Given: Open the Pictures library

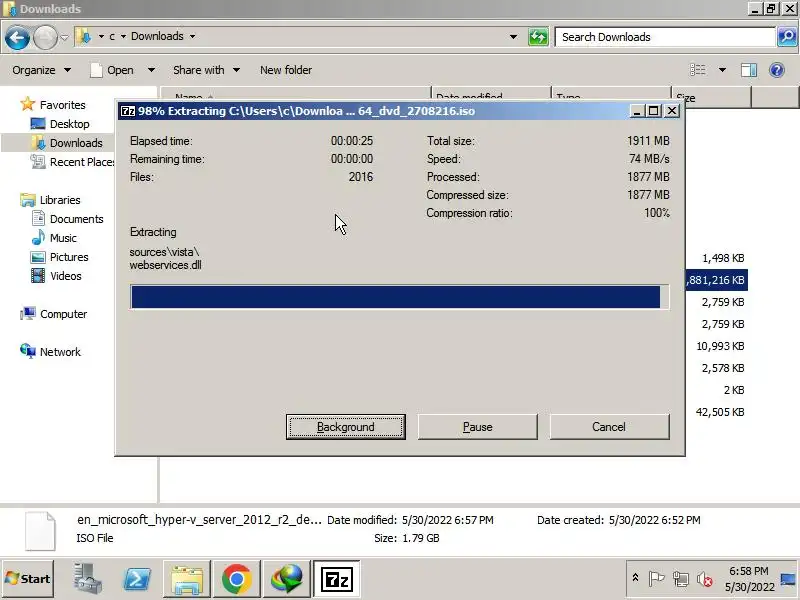Looking at the screenshot, I should (x=60, y=257).
